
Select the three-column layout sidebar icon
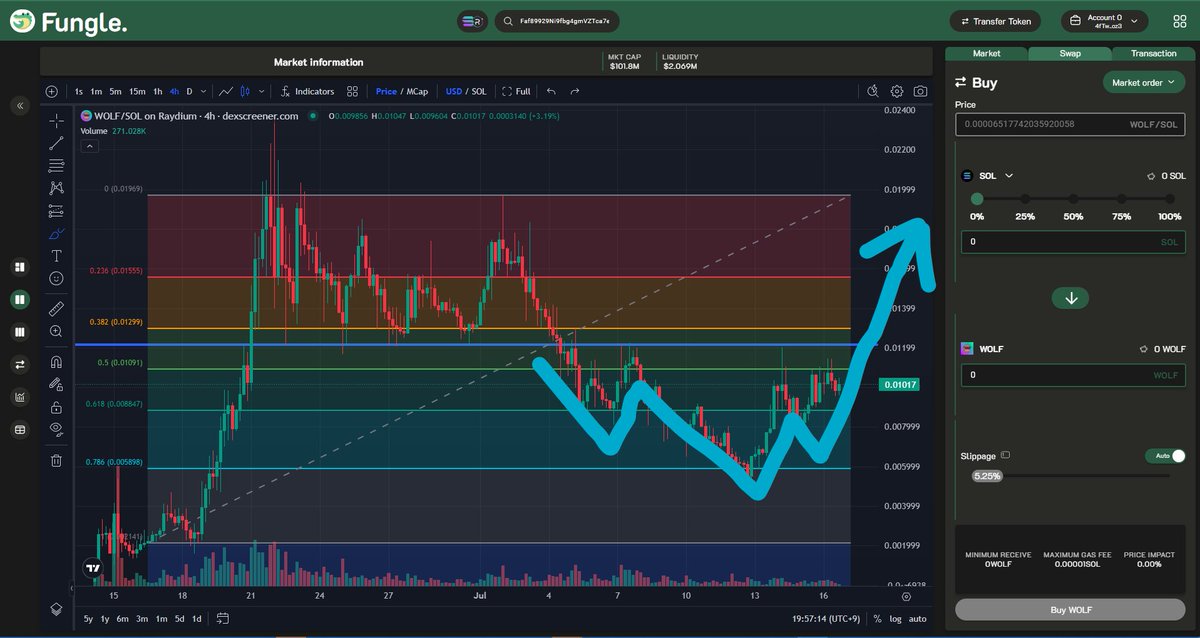pos(19,332)
